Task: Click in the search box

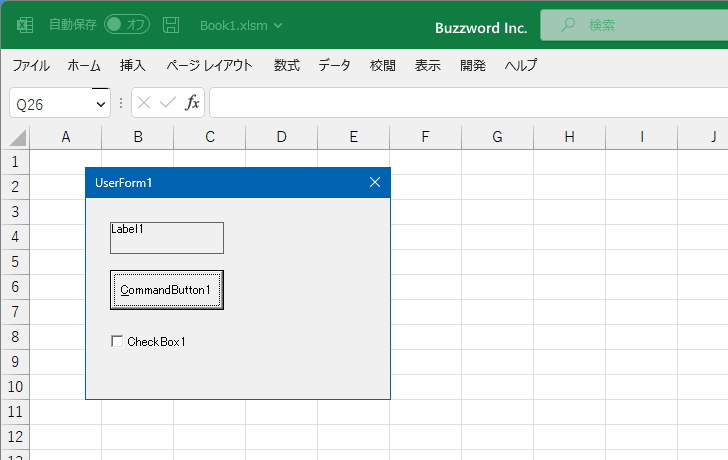Action: (634, 25)
